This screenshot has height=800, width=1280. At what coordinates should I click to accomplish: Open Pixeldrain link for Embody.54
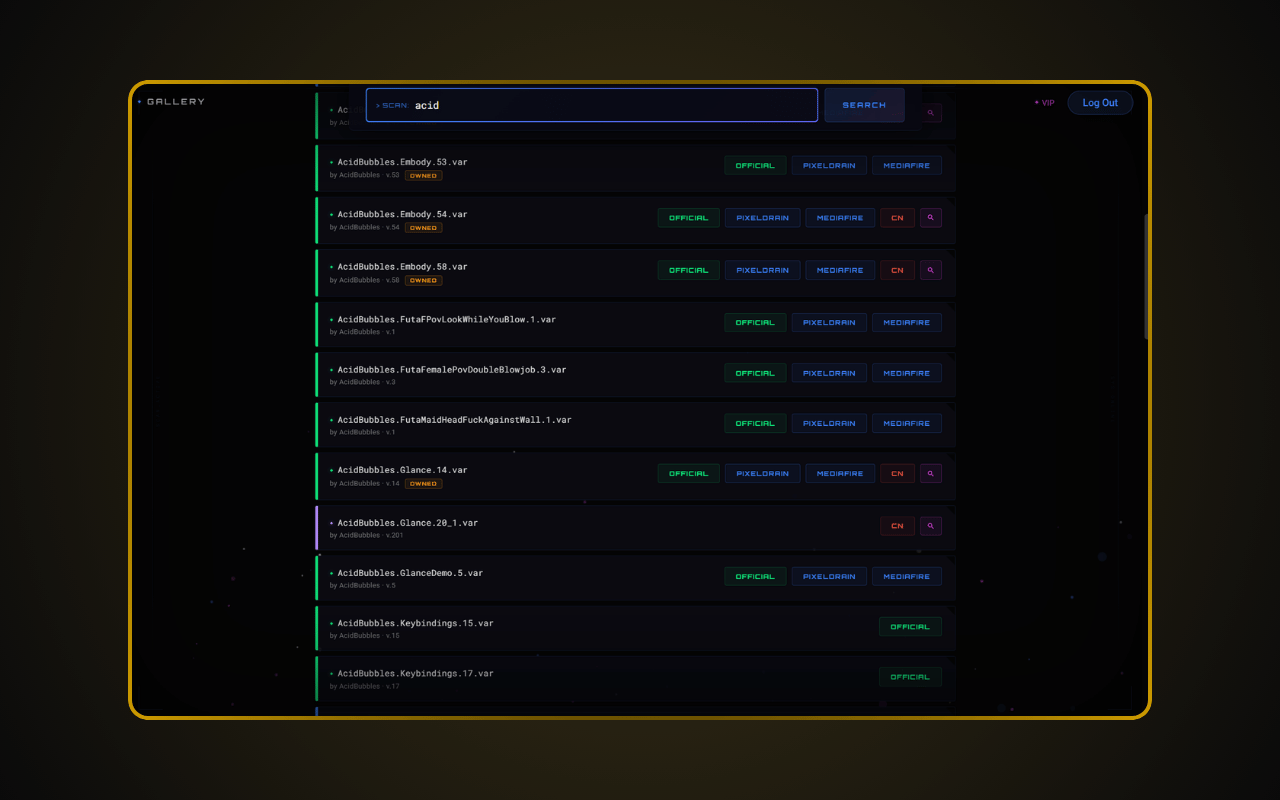point(762,218)
